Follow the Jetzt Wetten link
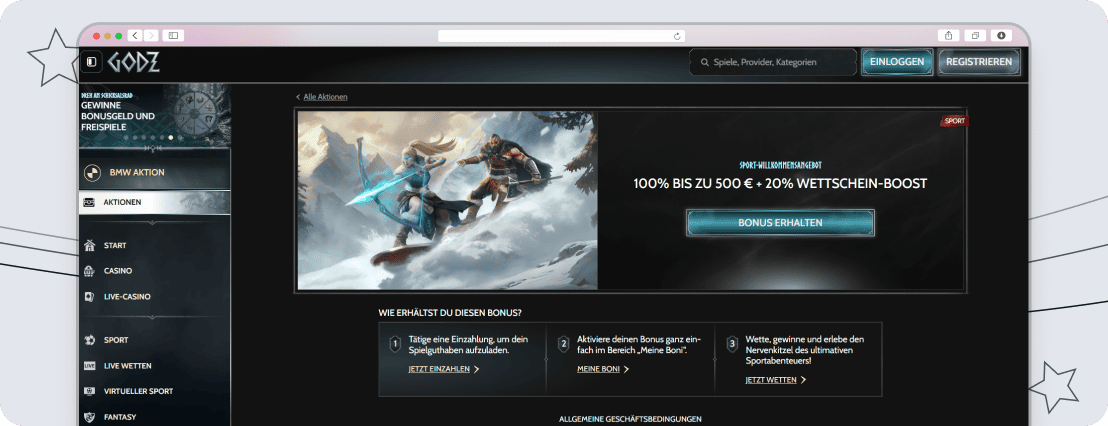This screenshot has height=426, width=1108. 771,380
